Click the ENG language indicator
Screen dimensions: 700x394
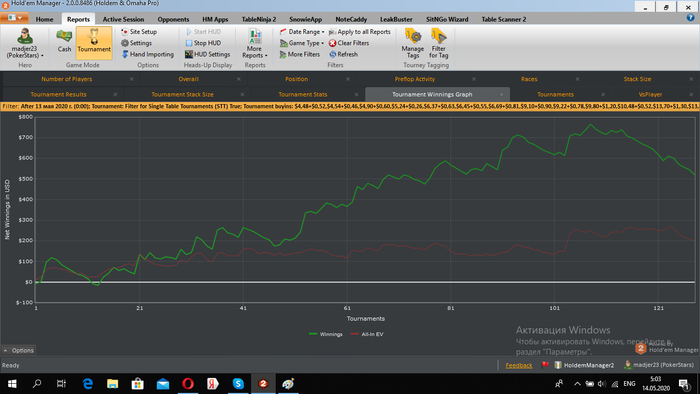tap(629, 384)
